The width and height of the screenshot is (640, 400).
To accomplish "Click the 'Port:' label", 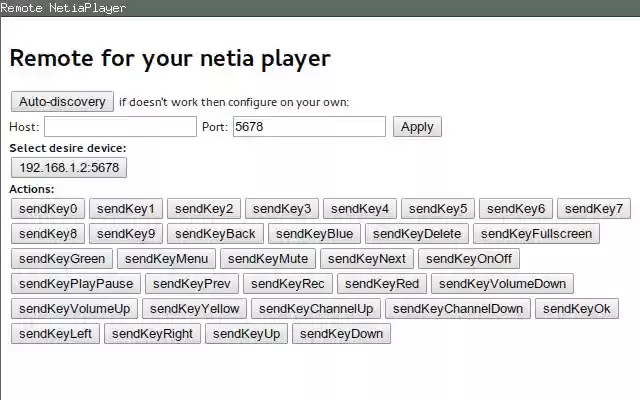I will point(215,127).
